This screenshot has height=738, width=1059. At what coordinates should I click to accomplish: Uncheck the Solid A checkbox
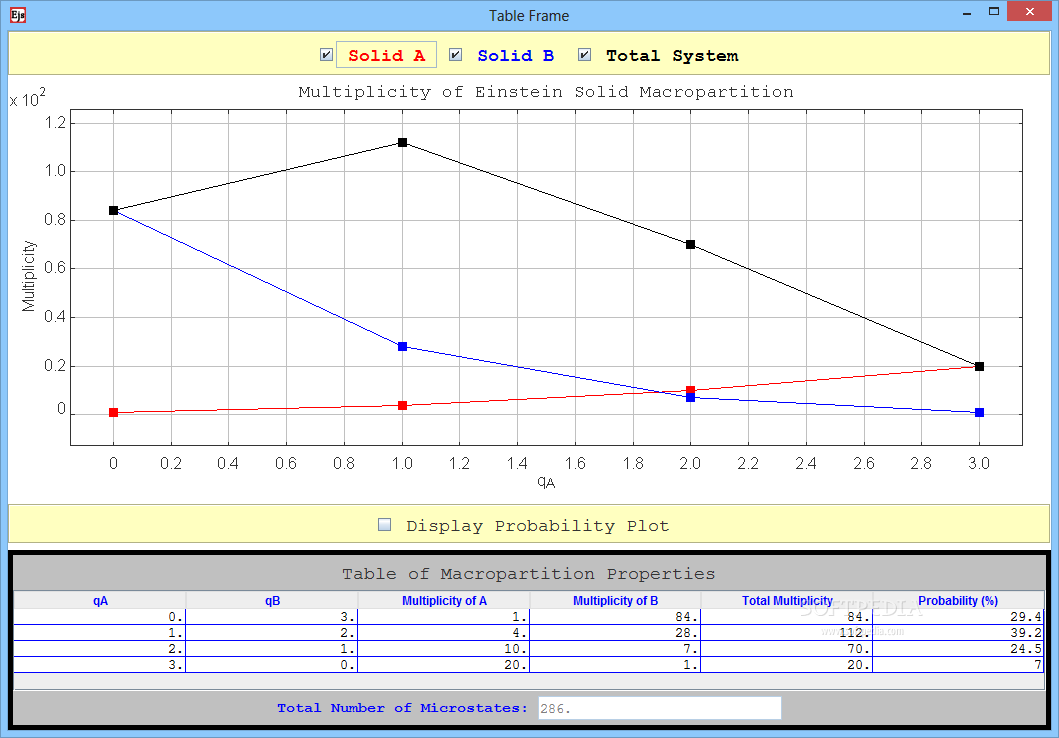pos(326,55)
